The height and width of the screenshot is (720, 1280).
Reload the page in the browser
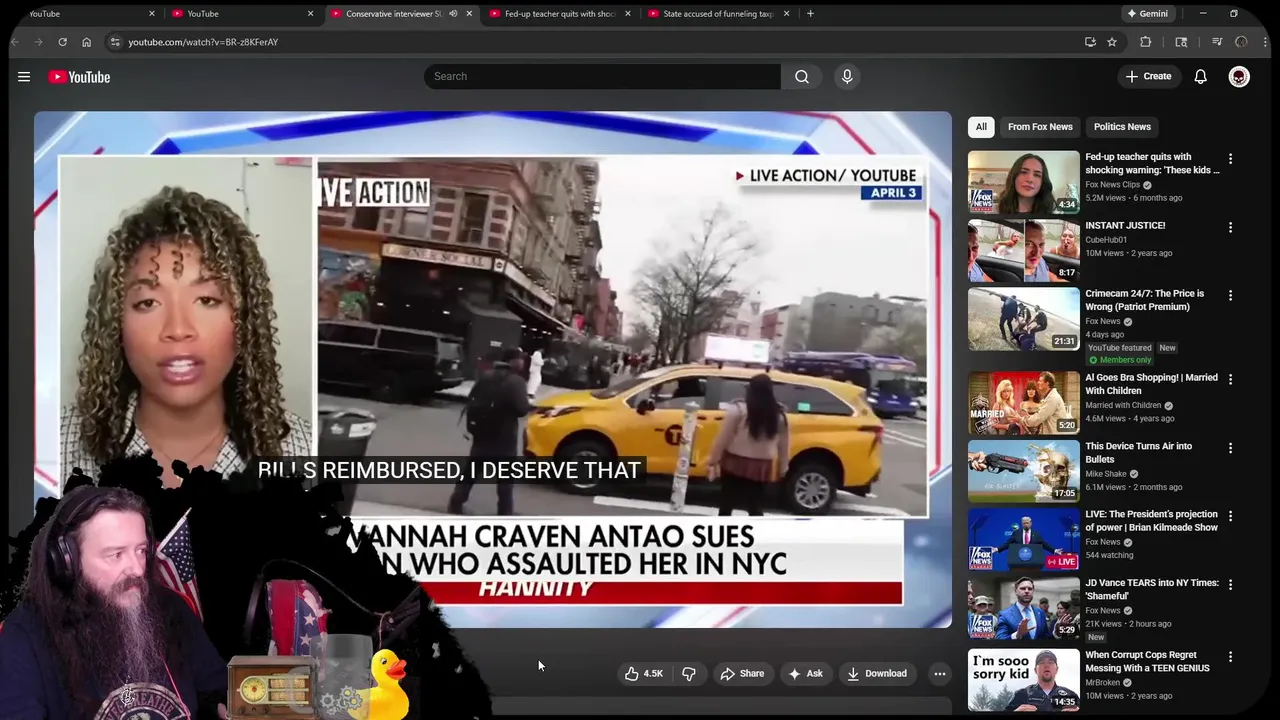coord(62,42)
